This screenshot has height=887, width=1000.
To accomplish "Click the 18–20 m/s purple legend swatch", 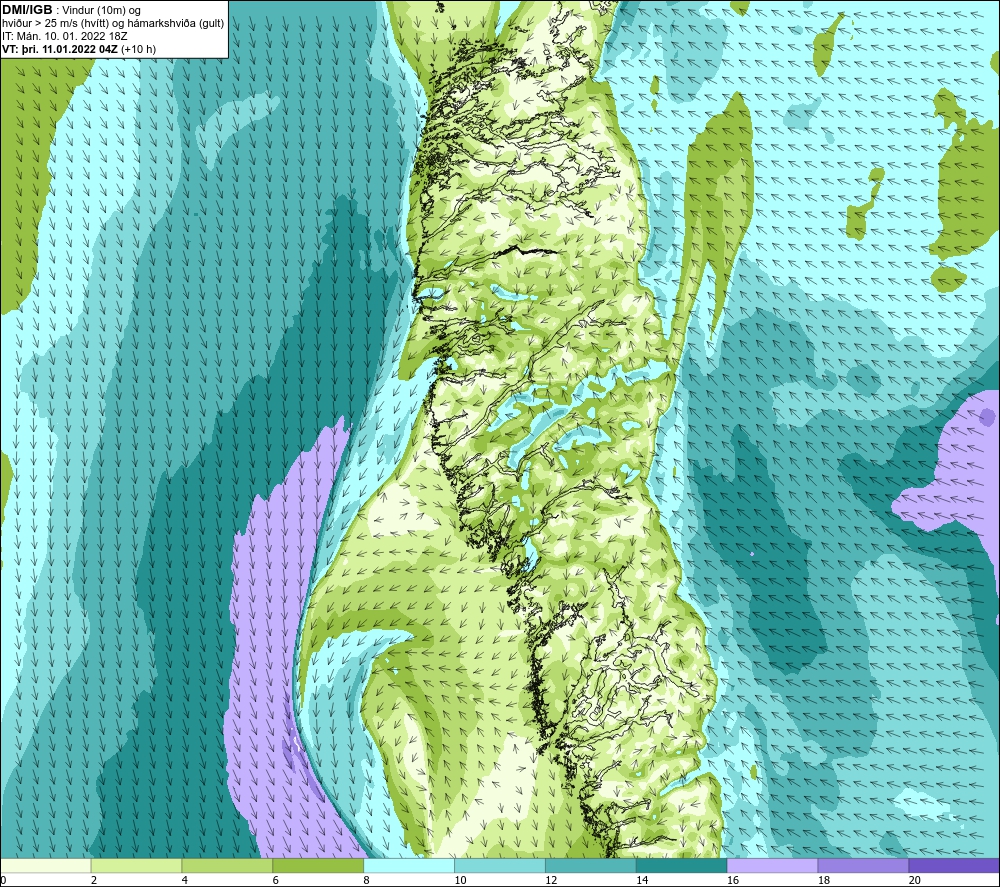I will [863, 865].
